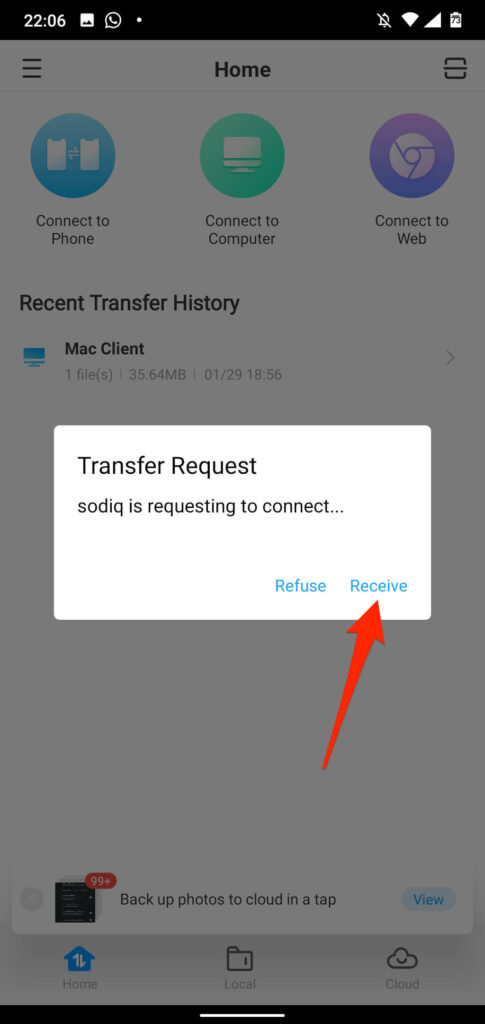Tap the WhatsApp notification icon
485x1024 pixels.
tap(113, 20)
